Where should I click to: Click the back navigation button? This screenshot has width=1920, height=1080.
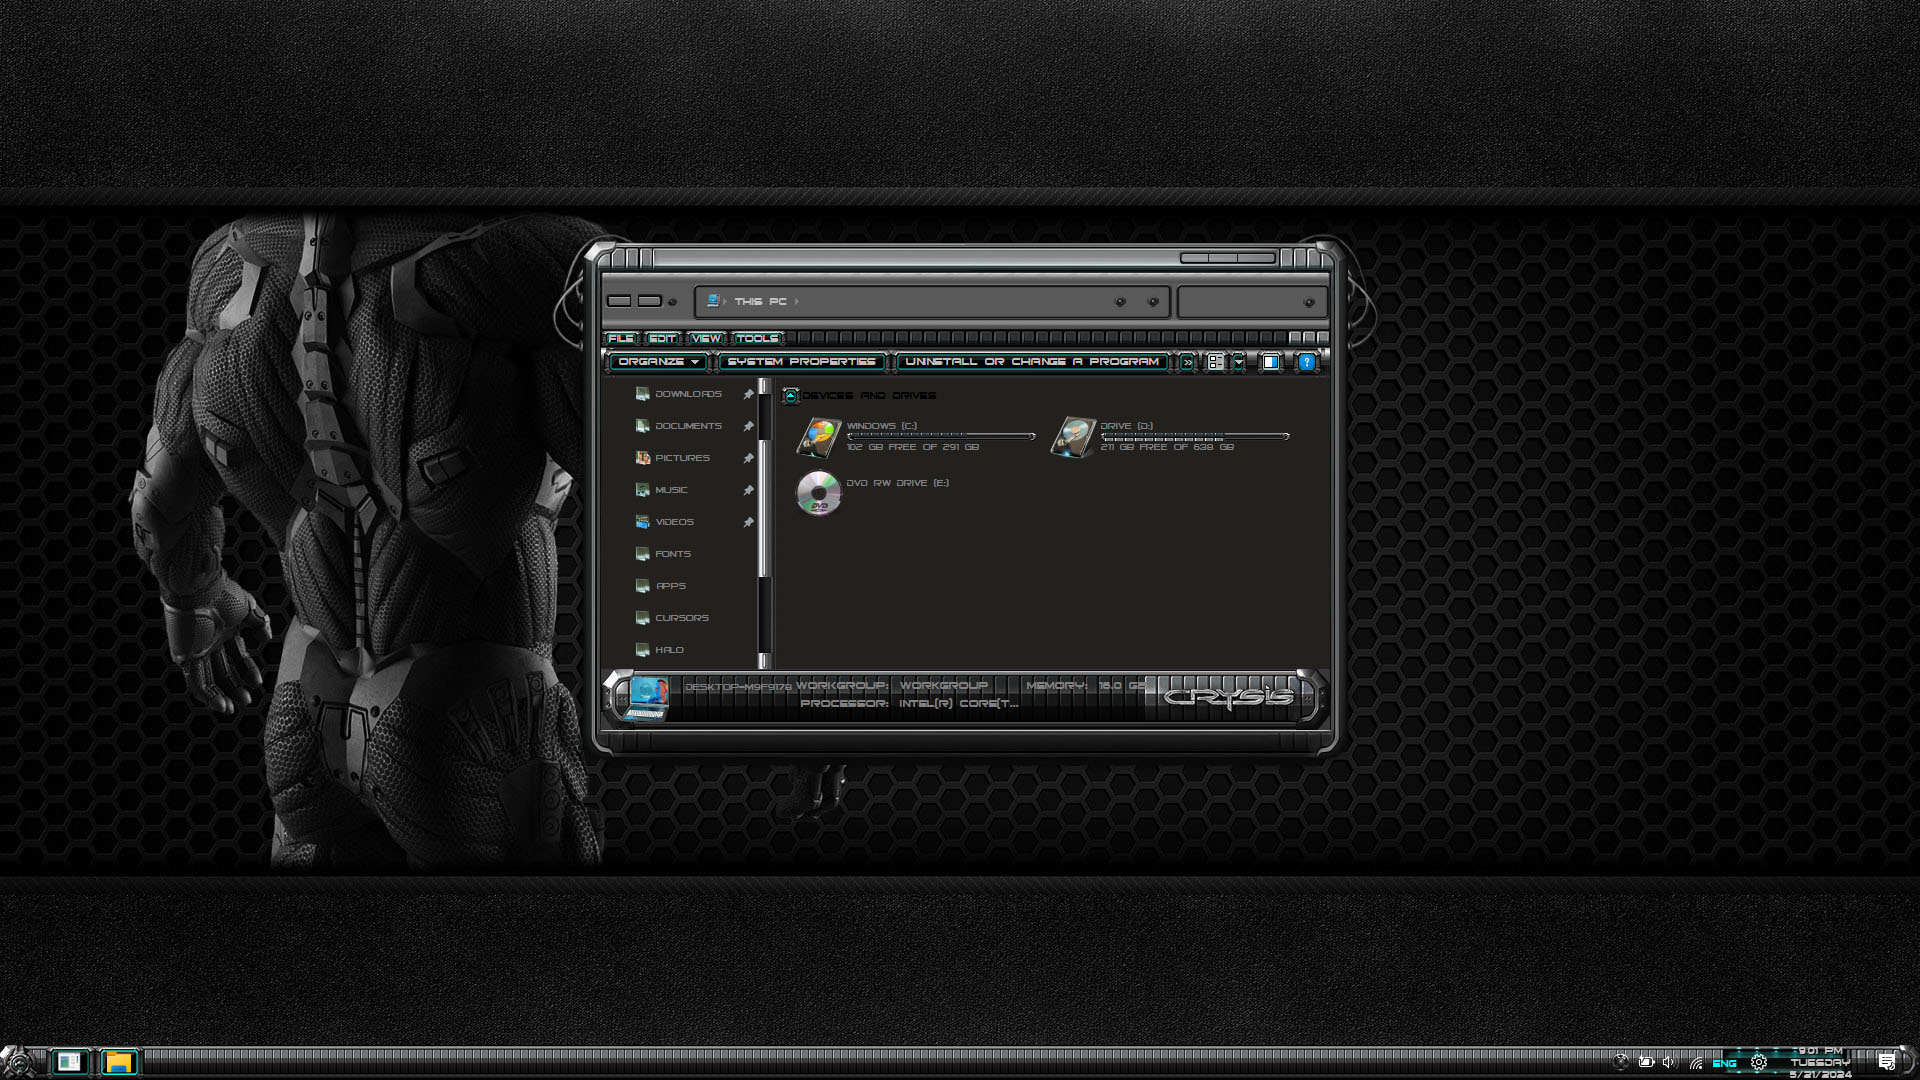619,301
